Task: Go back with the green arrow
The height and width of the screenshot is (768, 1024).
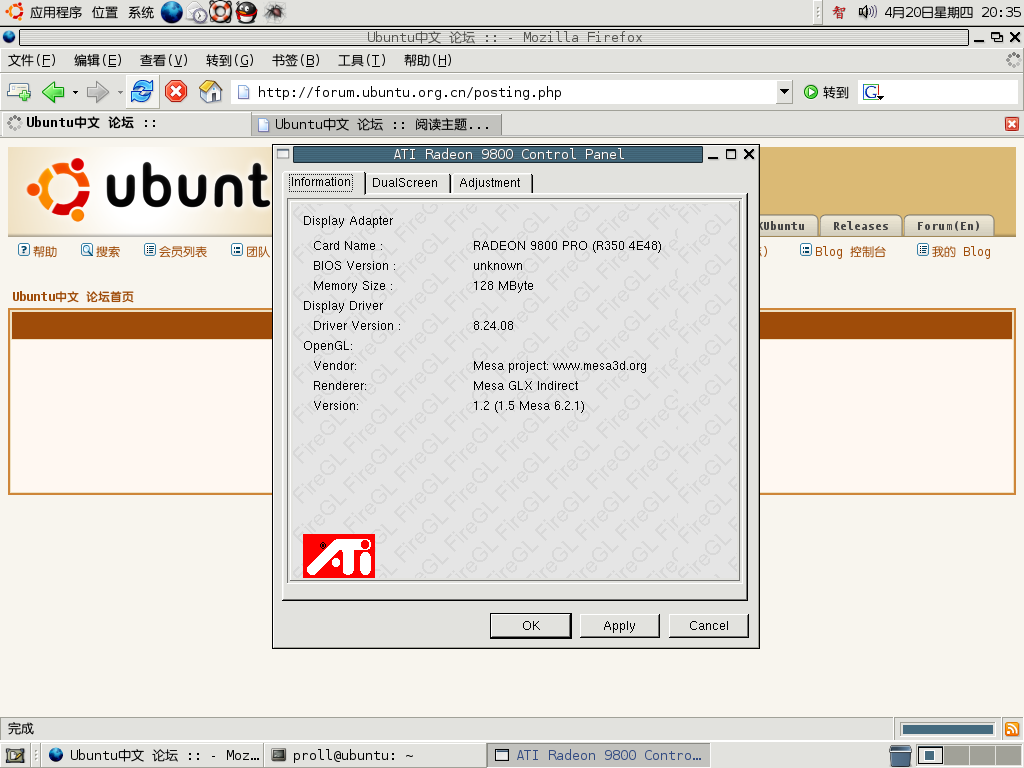Action: (53, 92)
